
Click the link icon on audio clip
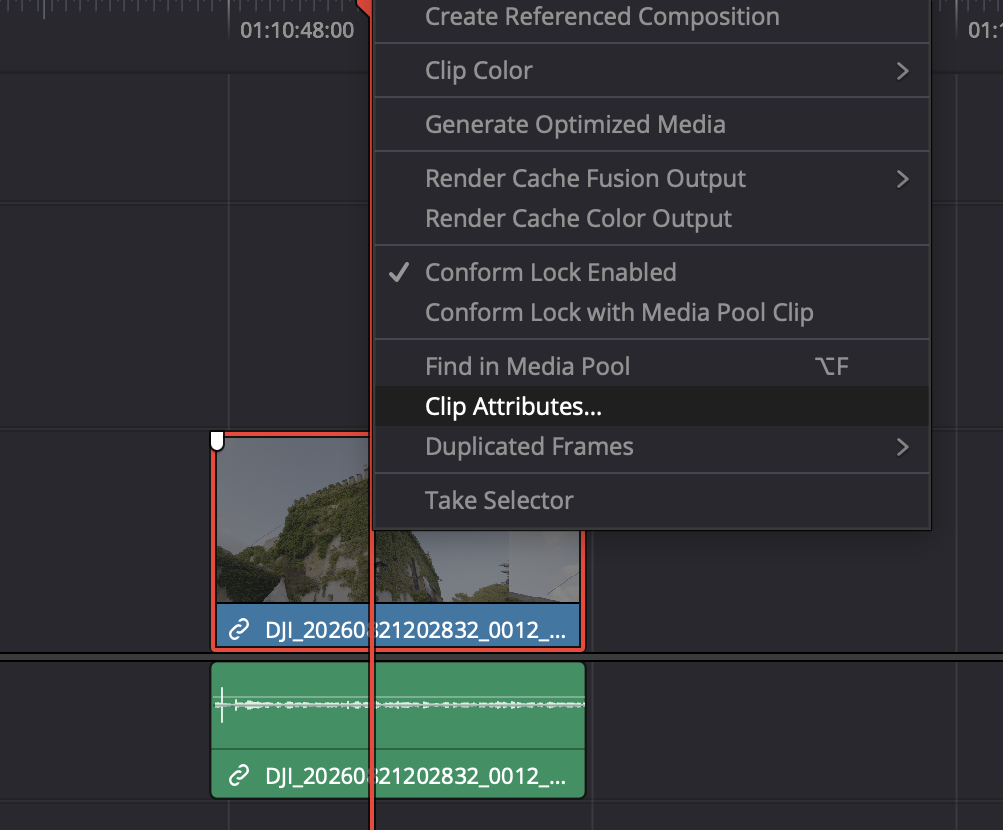(x=239, y=776)
